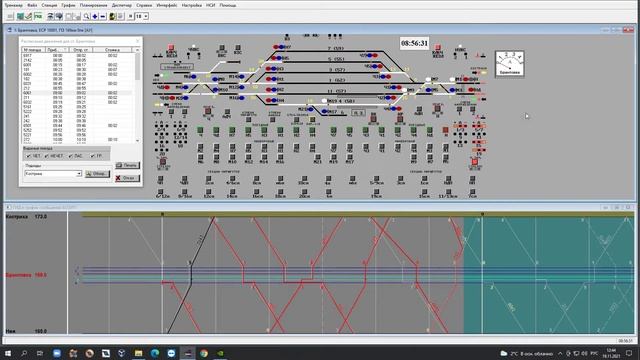Sort by Отпр. ст column header
640x360 pixels.
(81, 50)
